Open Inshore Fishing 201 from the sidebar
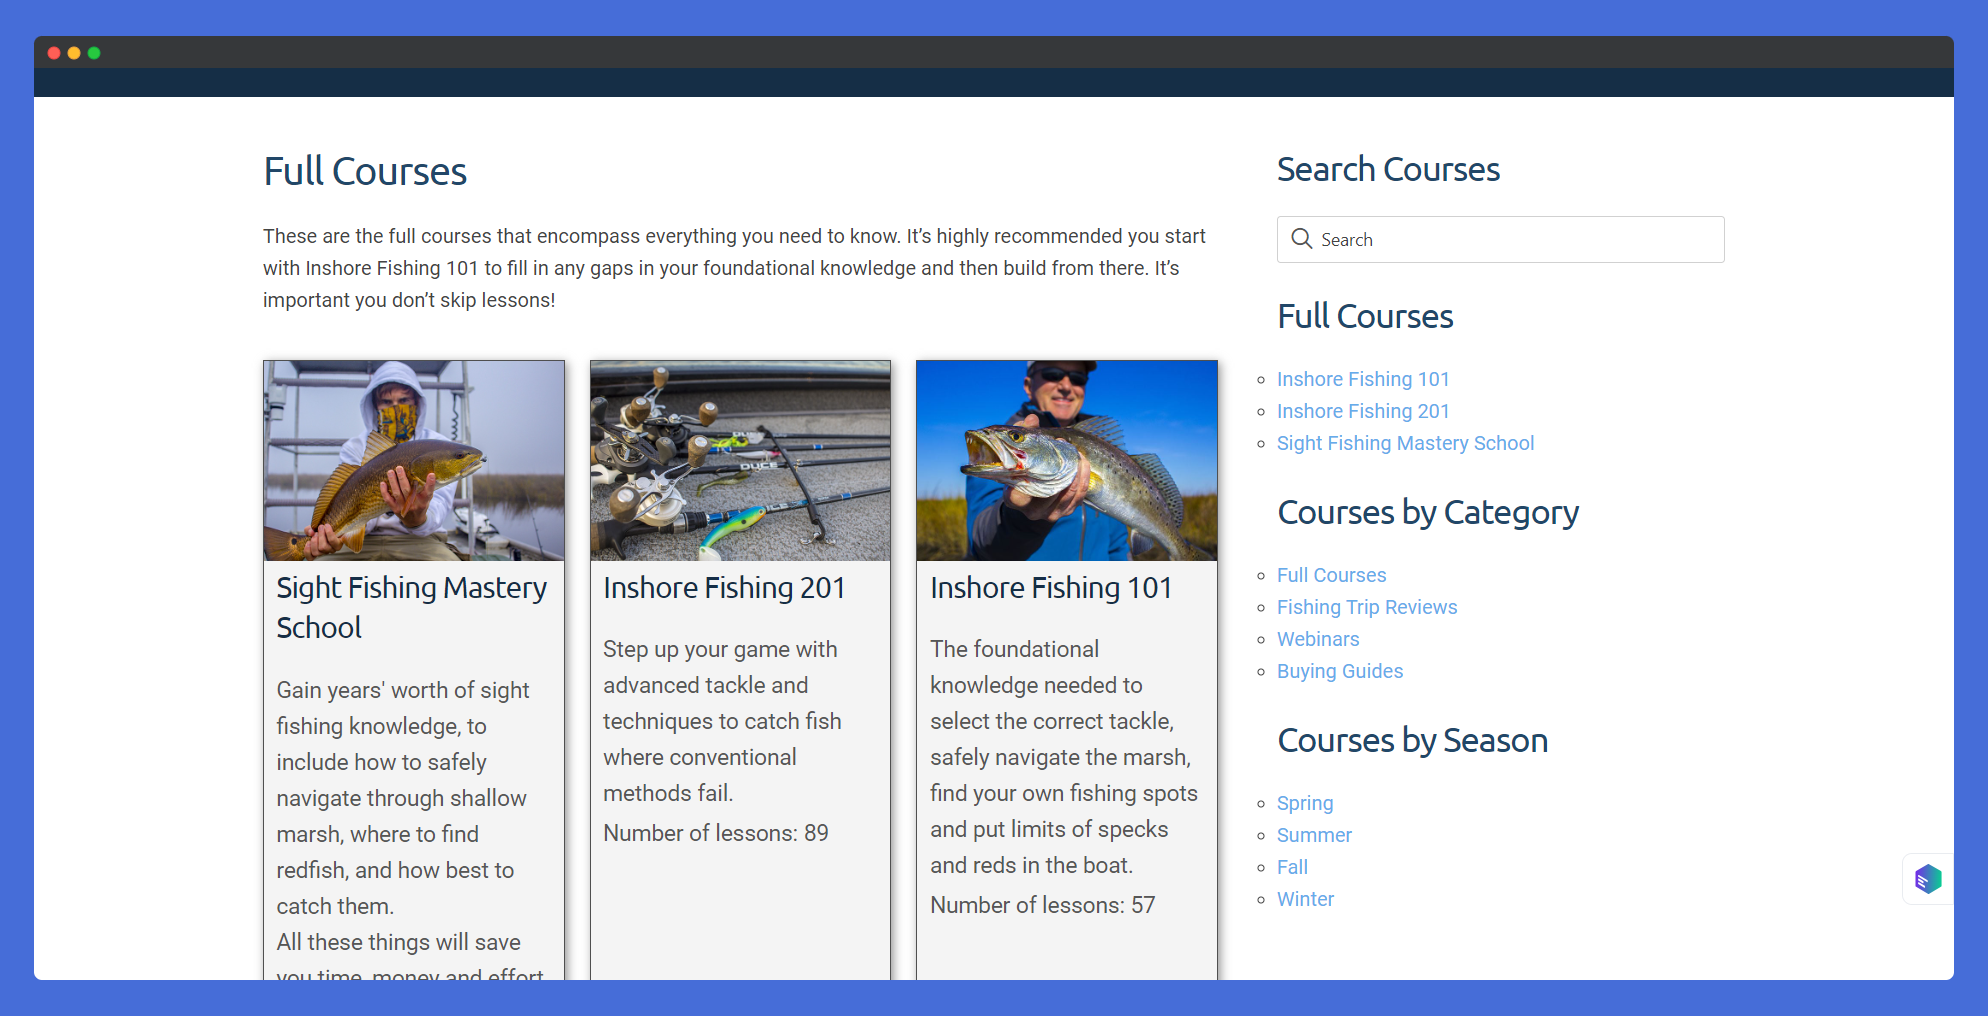Screen dimensions: 1988x1016 click(1363, 411)
